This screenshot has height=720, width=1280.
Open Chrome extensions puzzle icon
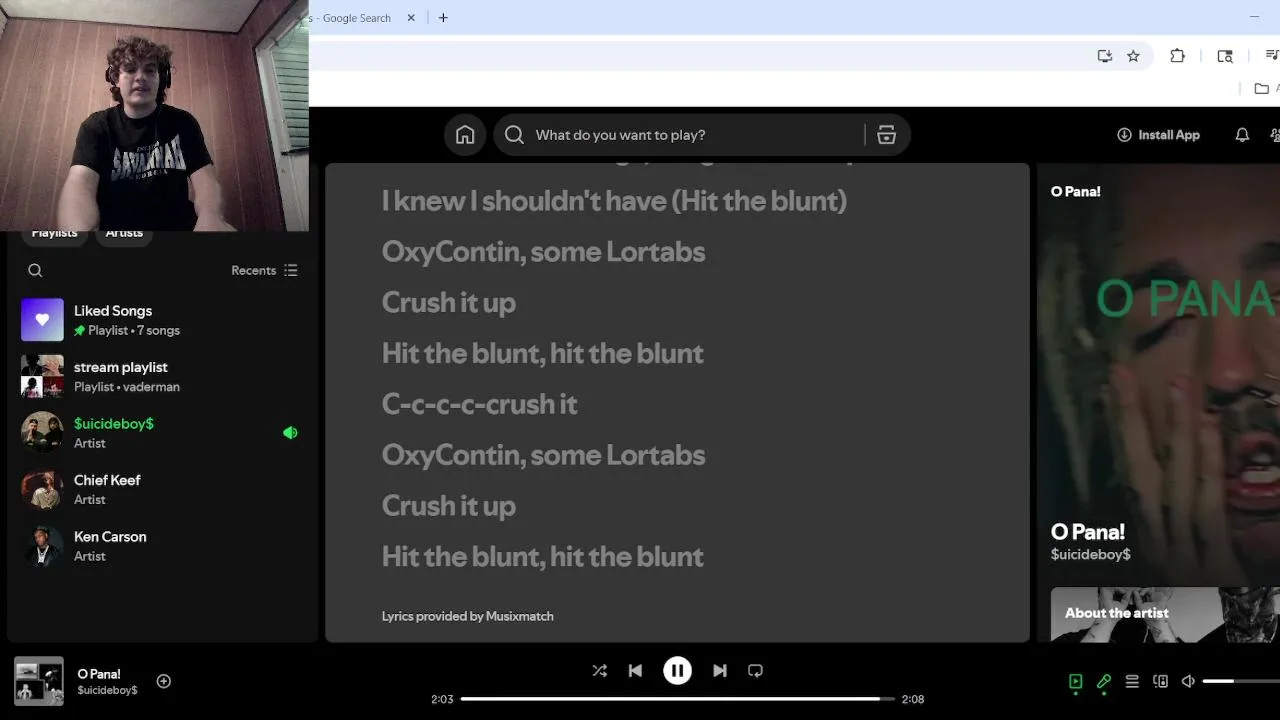(1177, 56)
